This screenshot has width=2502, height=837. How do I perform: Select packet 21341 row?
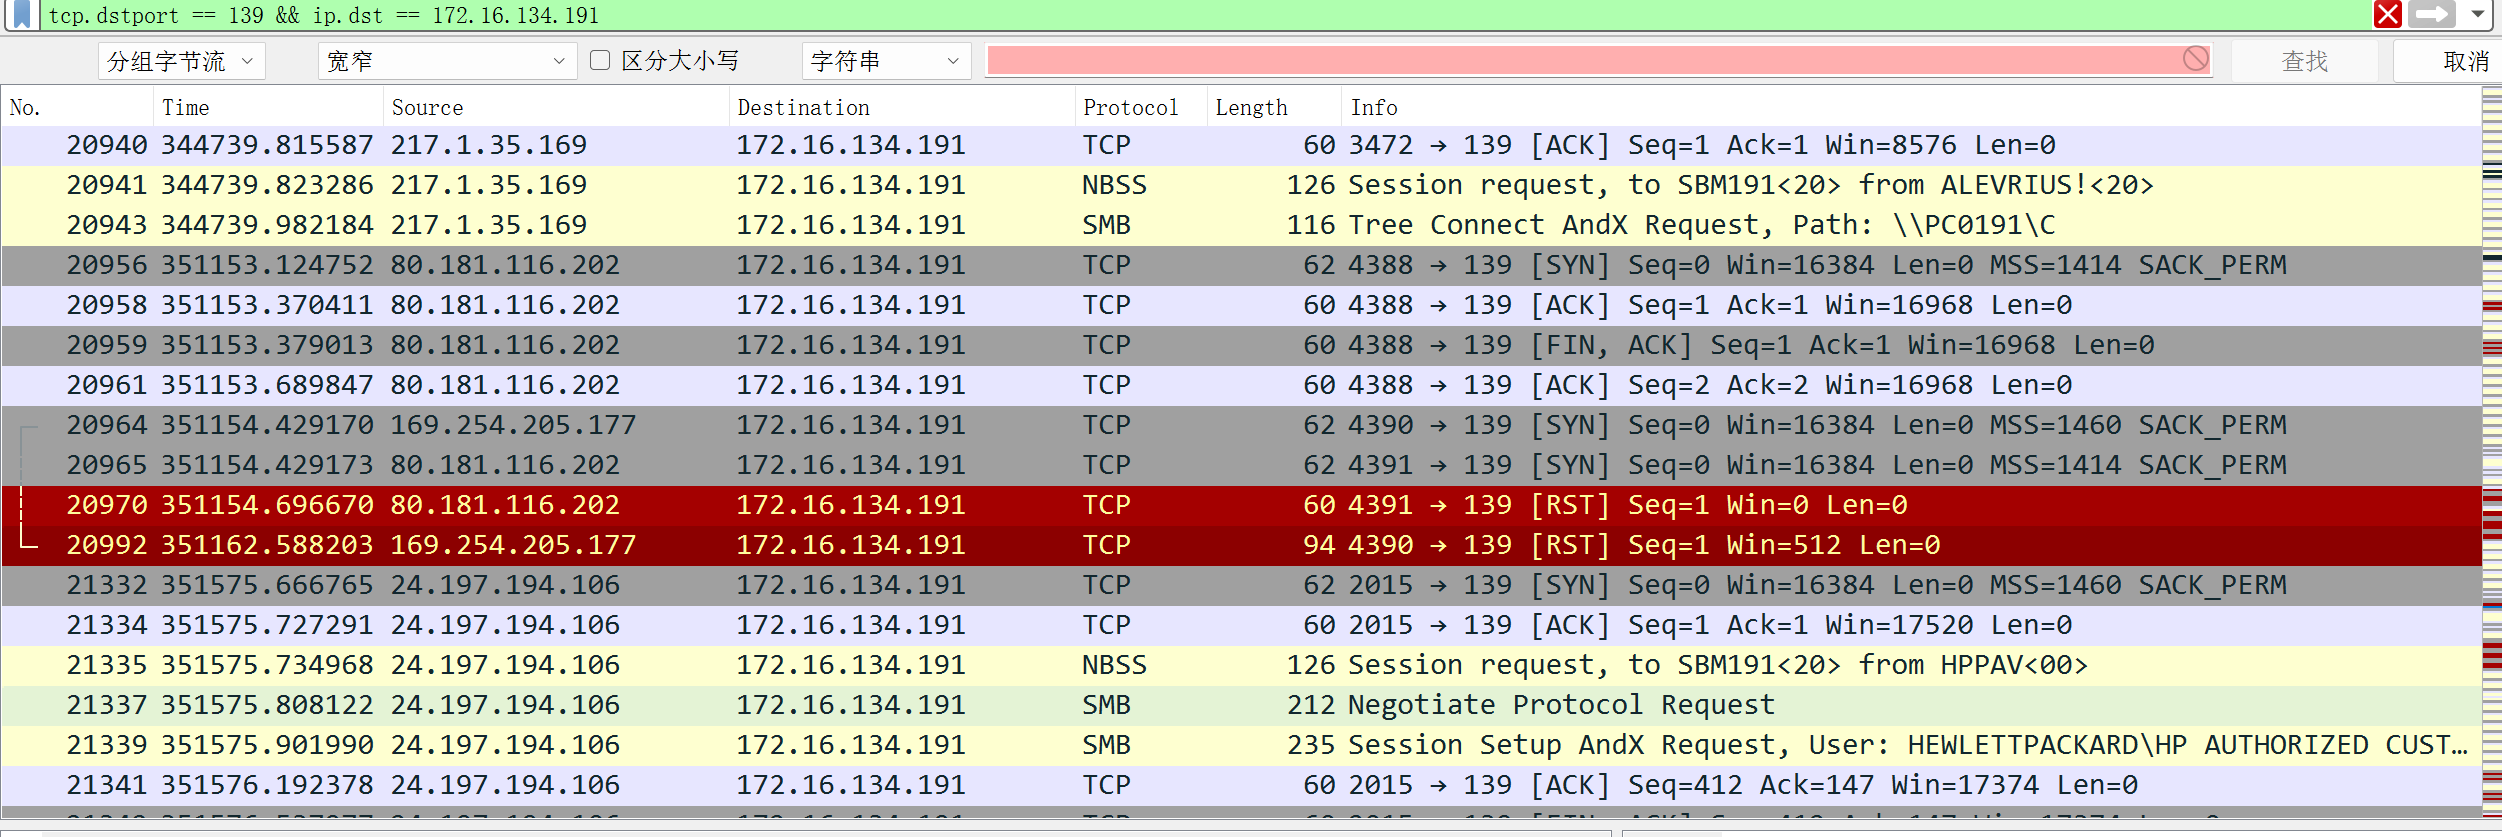1241,785
